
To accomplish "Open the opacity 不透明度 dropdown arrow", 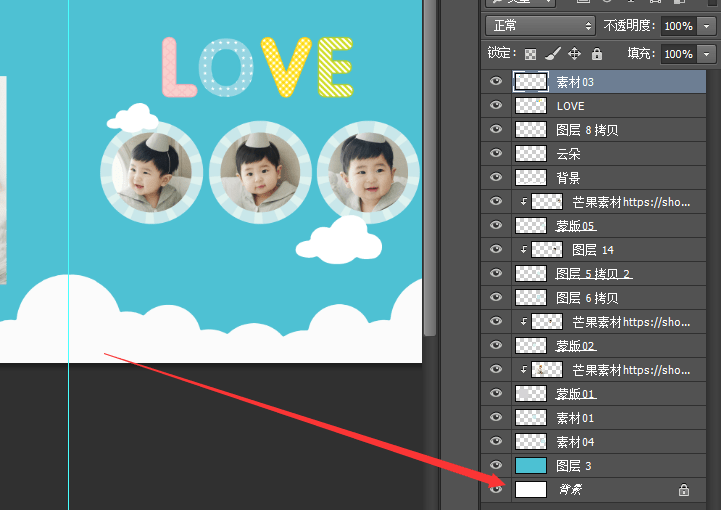I will click(x=706, y=26).
